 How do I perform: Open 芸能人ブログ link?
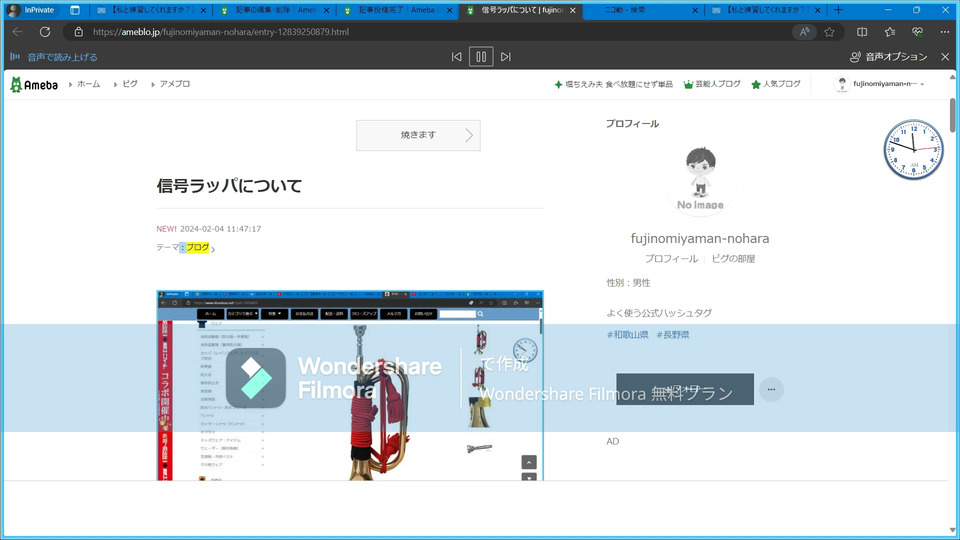pyautogui.click(x=712, y=84)
